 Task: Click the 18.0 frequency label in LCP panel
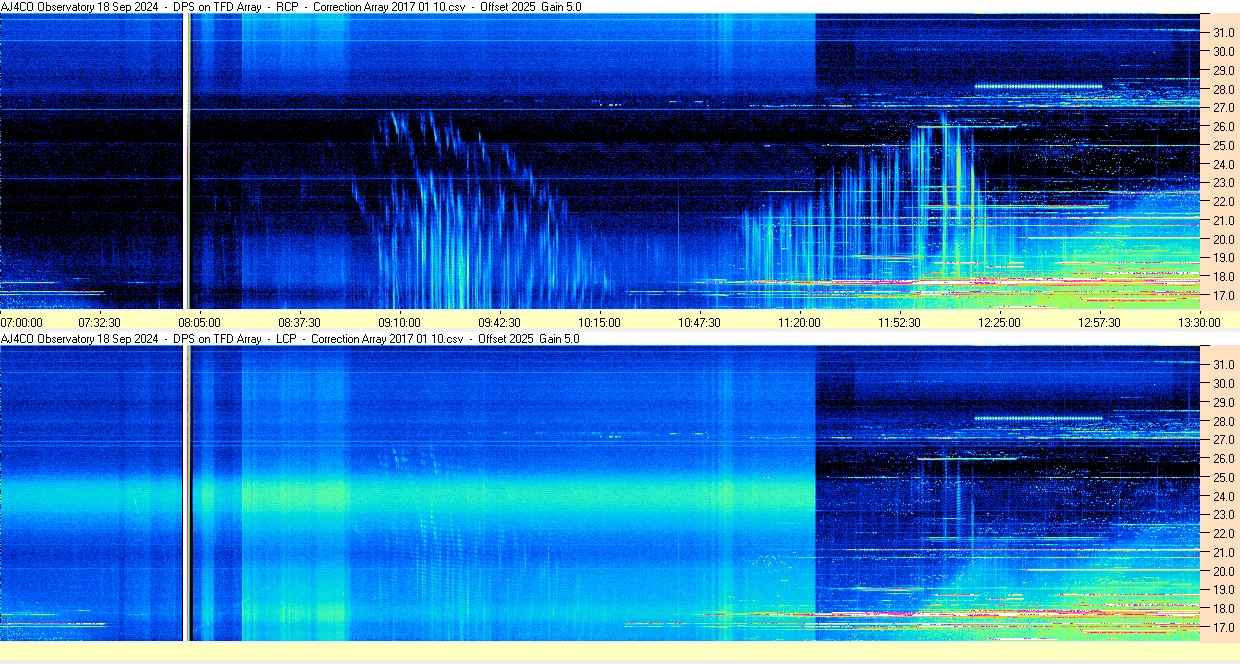(x=1223, y=609)
